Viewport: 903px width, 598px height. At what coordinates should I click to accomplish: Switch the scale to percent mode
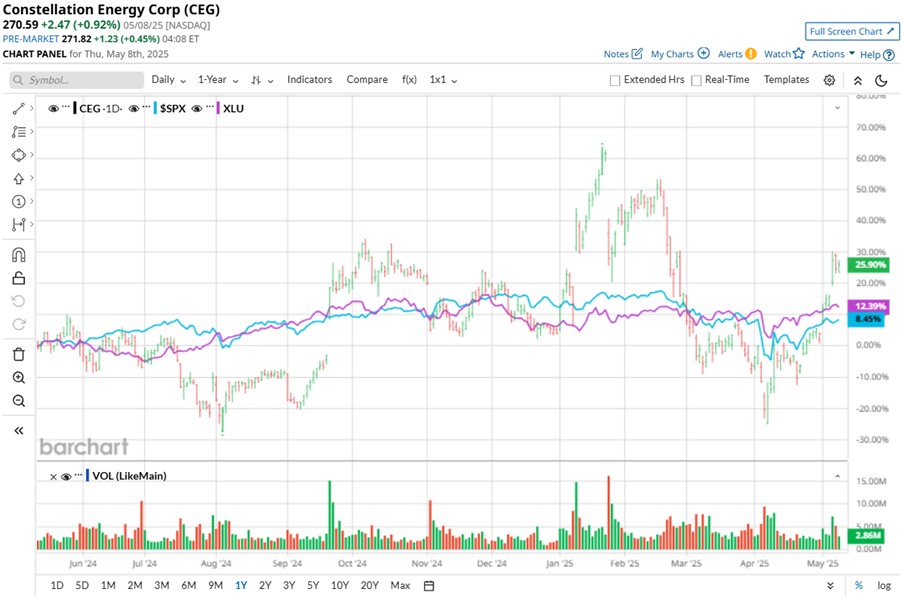859,585
